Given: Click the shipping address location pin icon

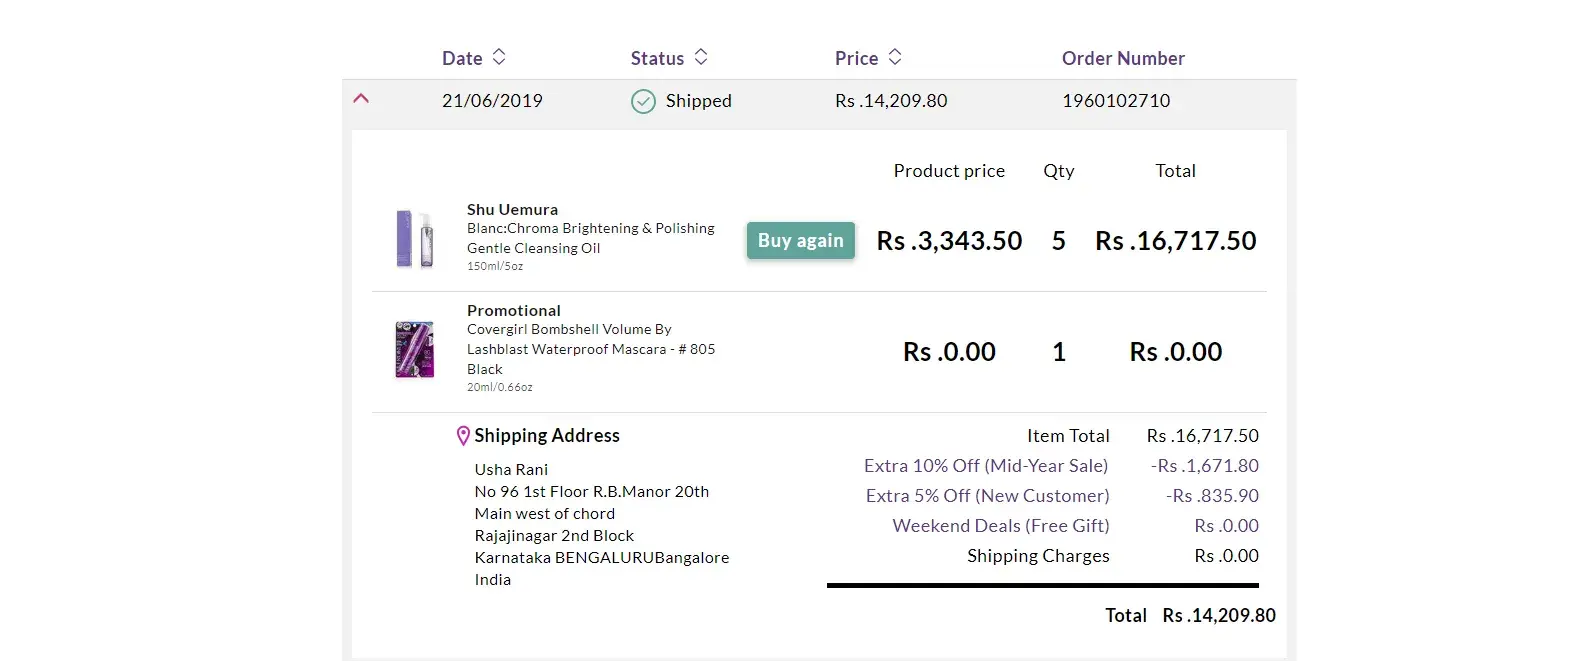Looking at the screenshot, I should [463, 436].
